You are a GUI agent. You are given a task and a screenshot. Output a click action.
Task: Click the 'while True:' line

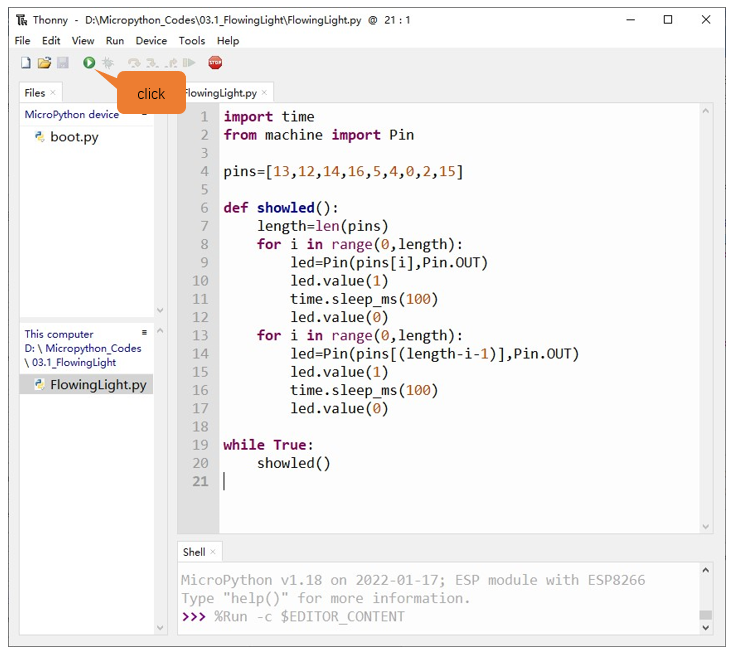coord(268,445)
